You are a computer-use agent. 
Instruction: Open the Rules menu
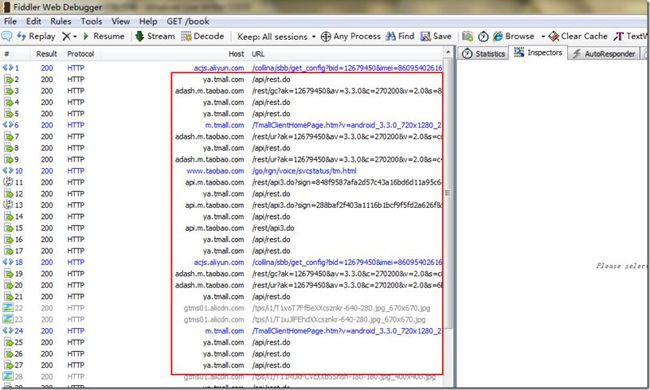[x=61, y=21]
